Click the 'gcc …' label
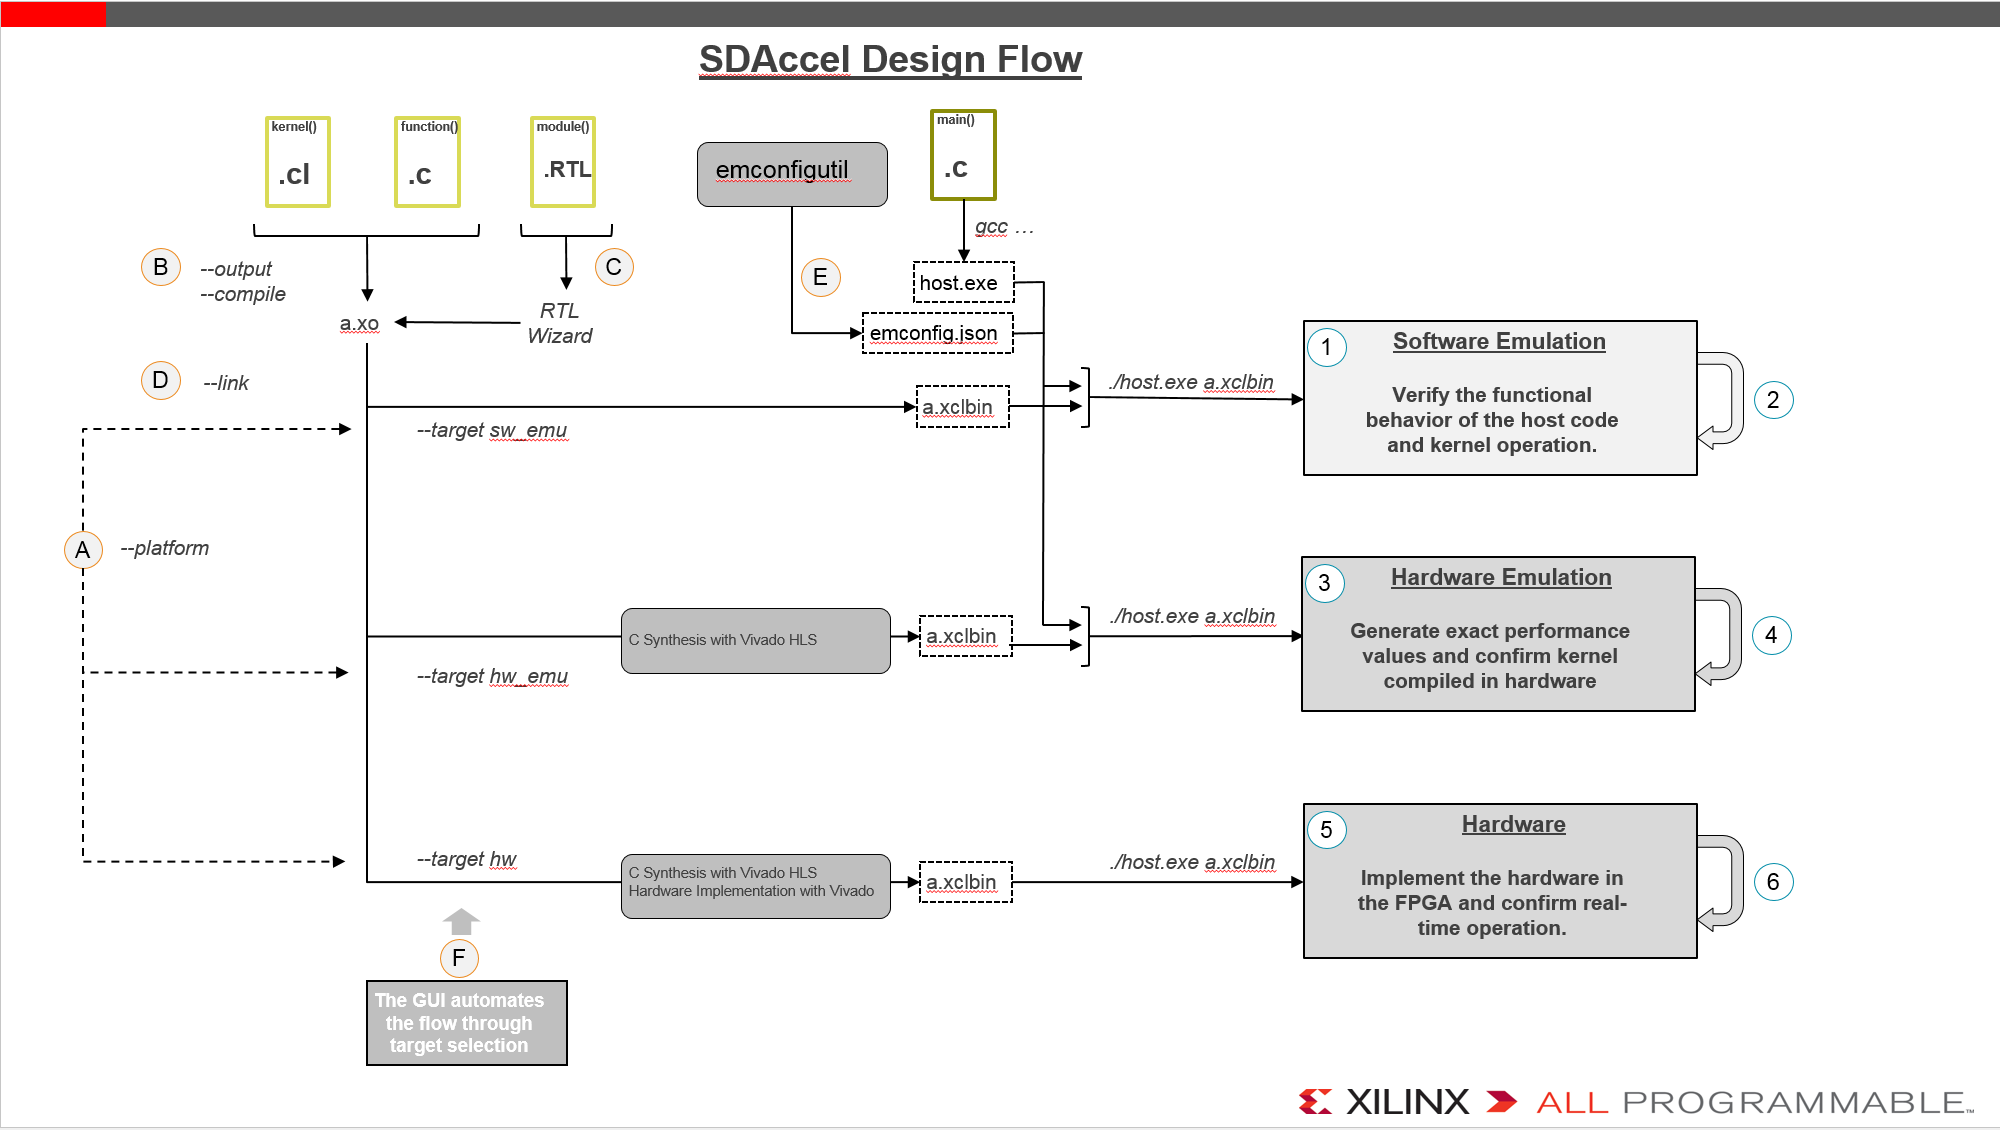 point(1004,227)
